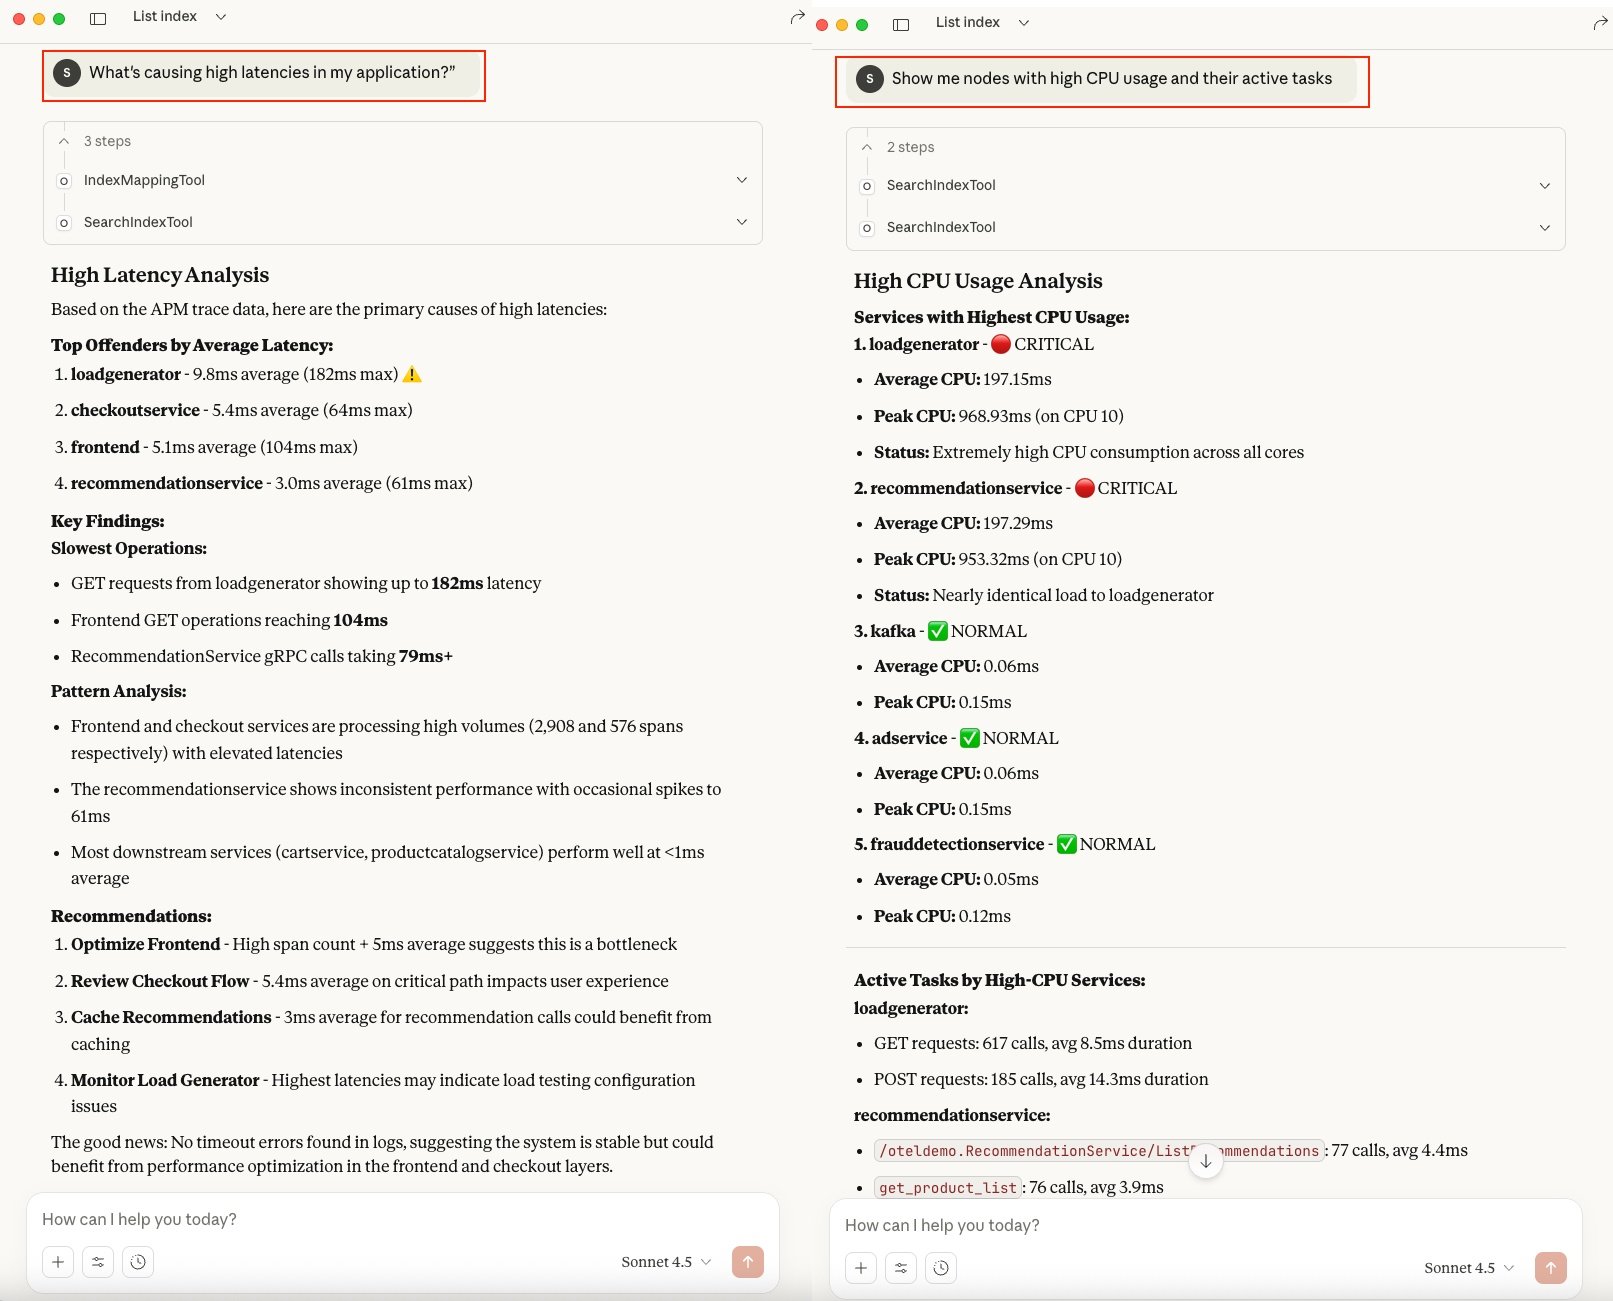Expand the first SearchIndexTool step in the right chat
The height and width of the screenshot is (1301, 1613).
tap(1544, 186)
